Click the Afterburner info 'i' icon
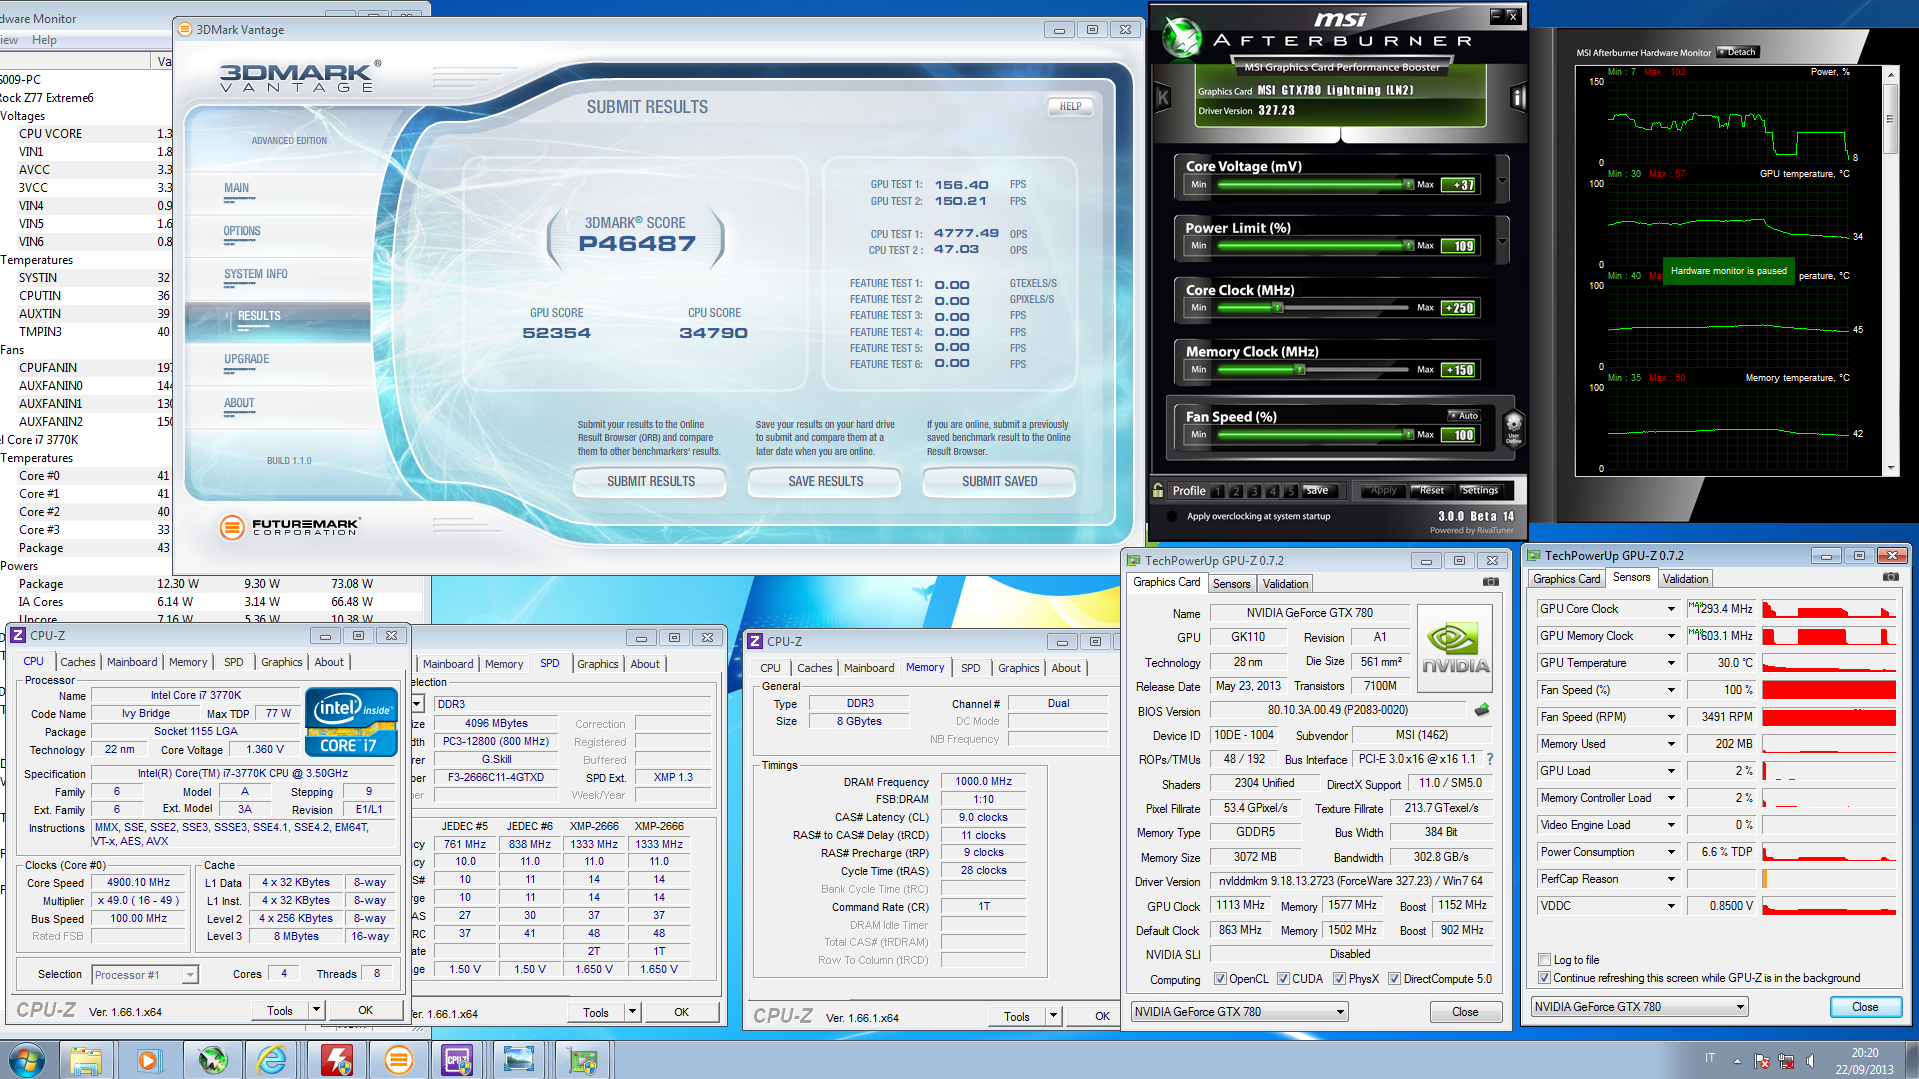Screen dimensions: 1919x1079 pyautogui.click(x=1518, y=97)
